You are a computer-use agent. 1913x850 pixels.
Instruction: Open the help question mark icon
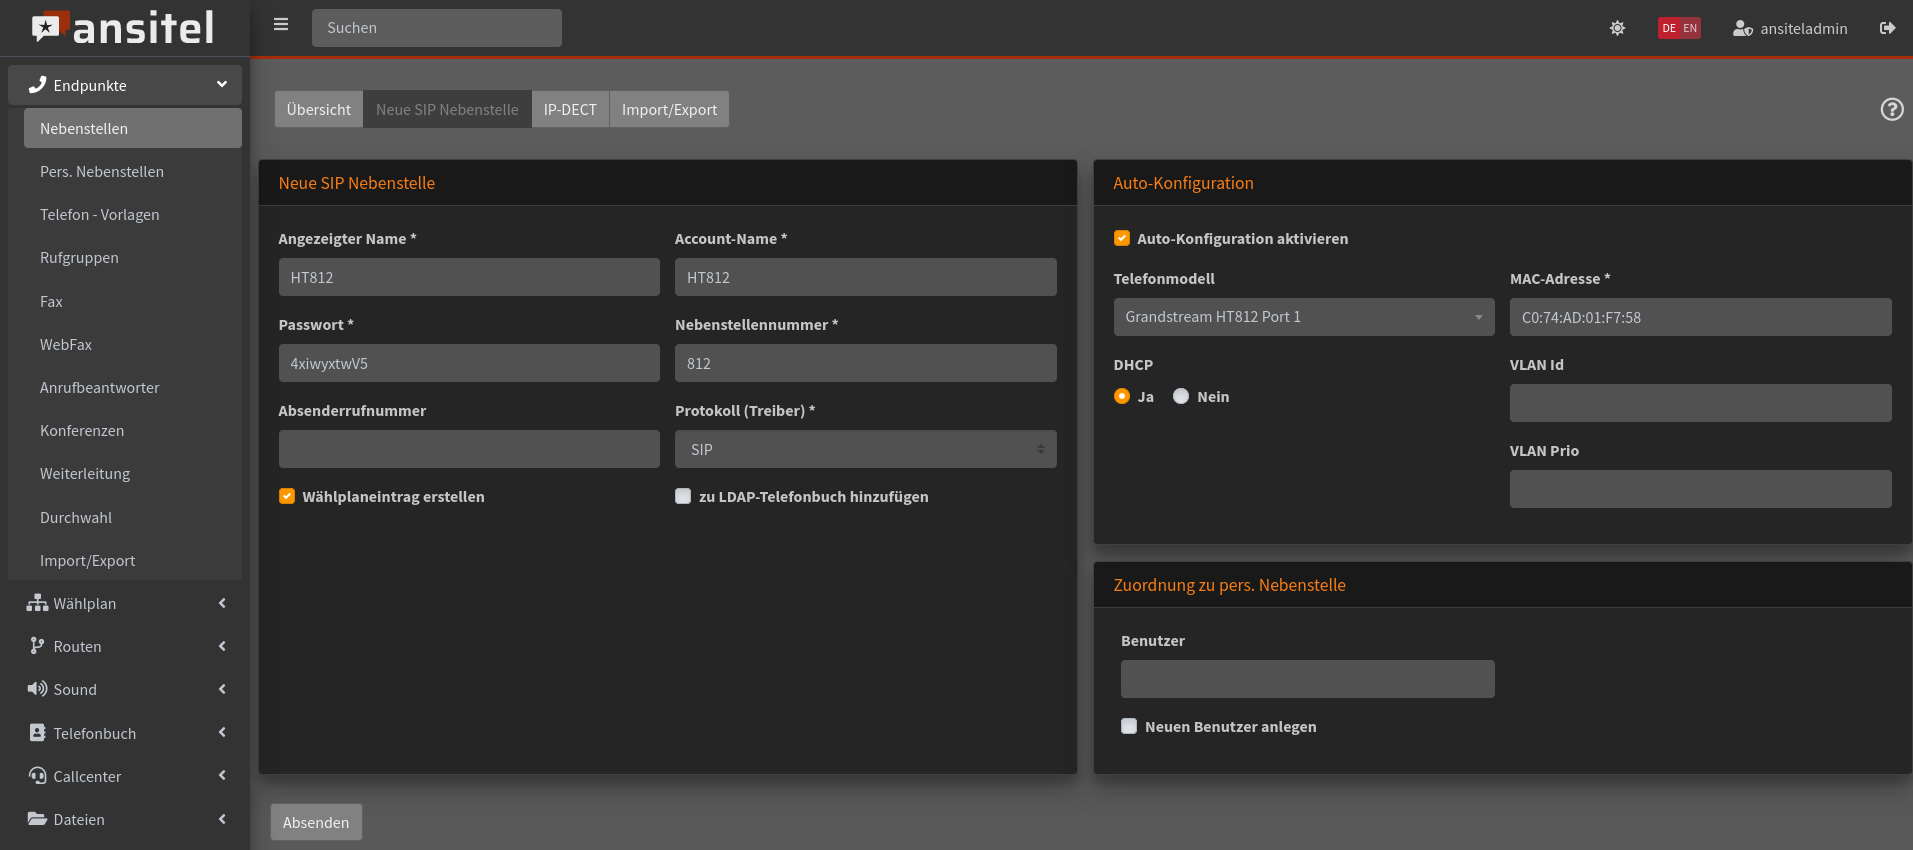(1891, 109)
